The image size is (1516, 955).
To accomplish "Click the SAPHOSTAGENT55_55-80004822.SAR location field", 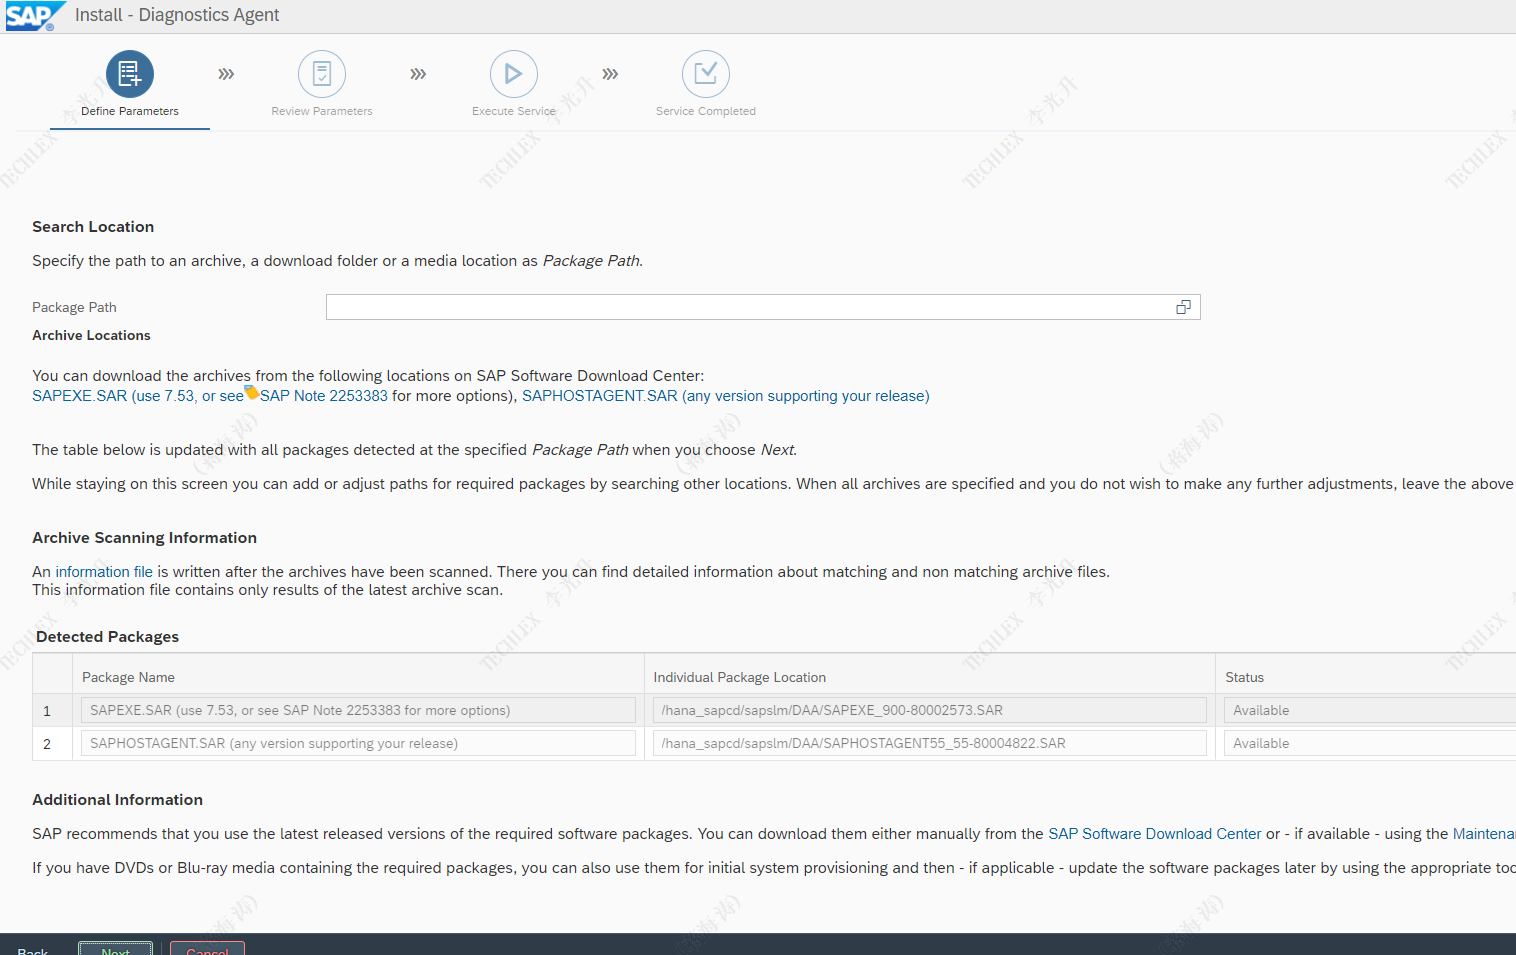I will pos(930,743).
